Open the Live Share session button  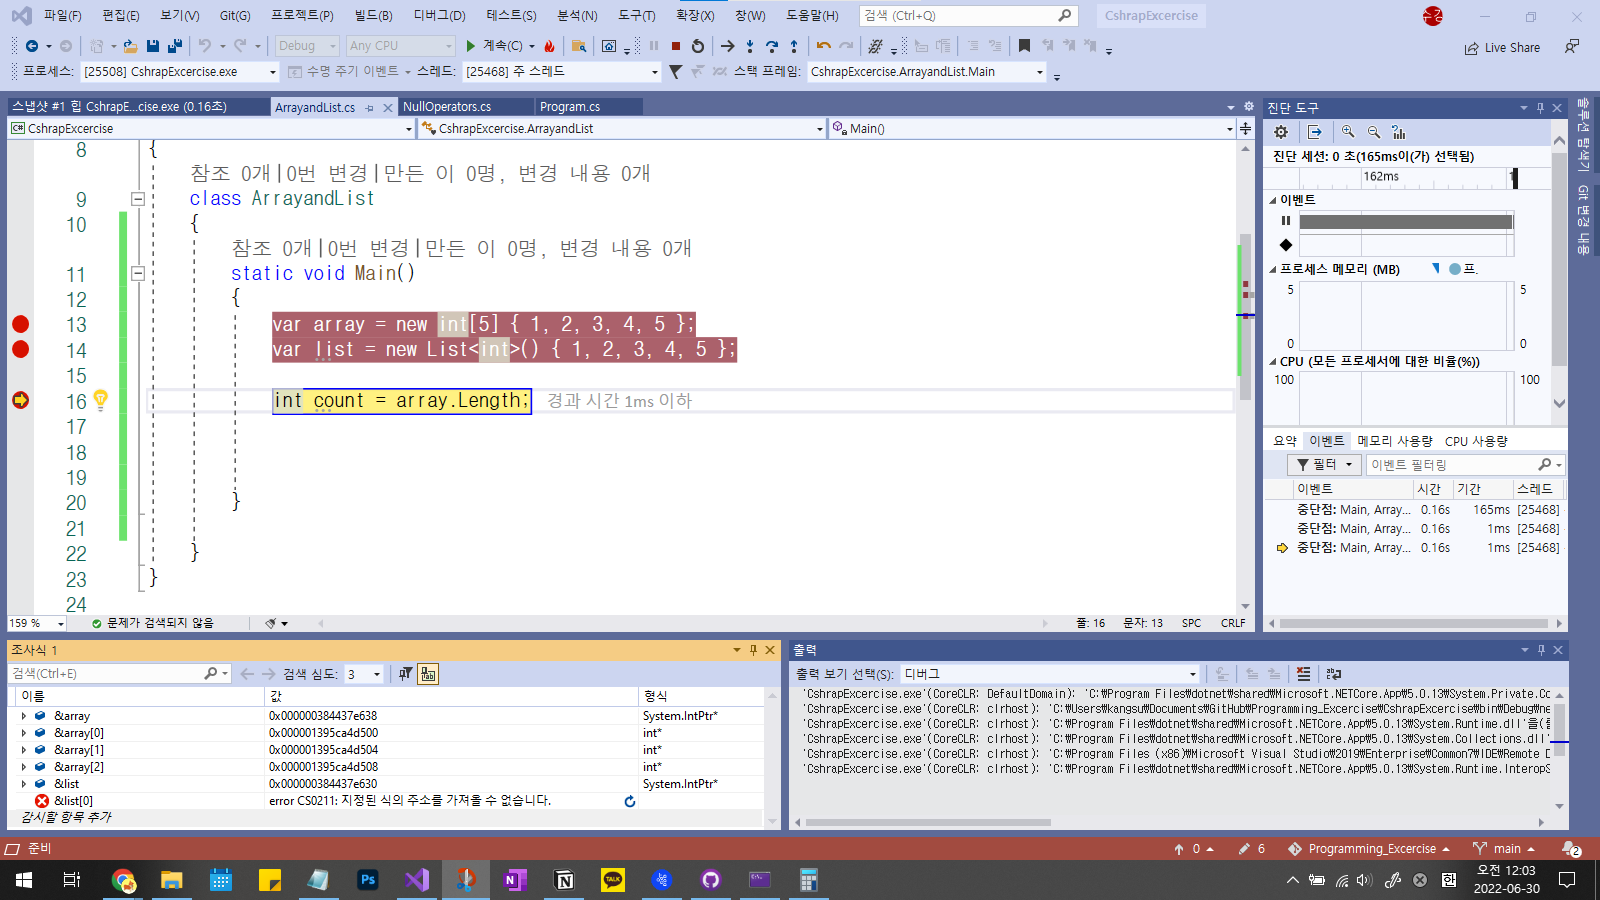pyautogui.click(x=1503, y=47)
